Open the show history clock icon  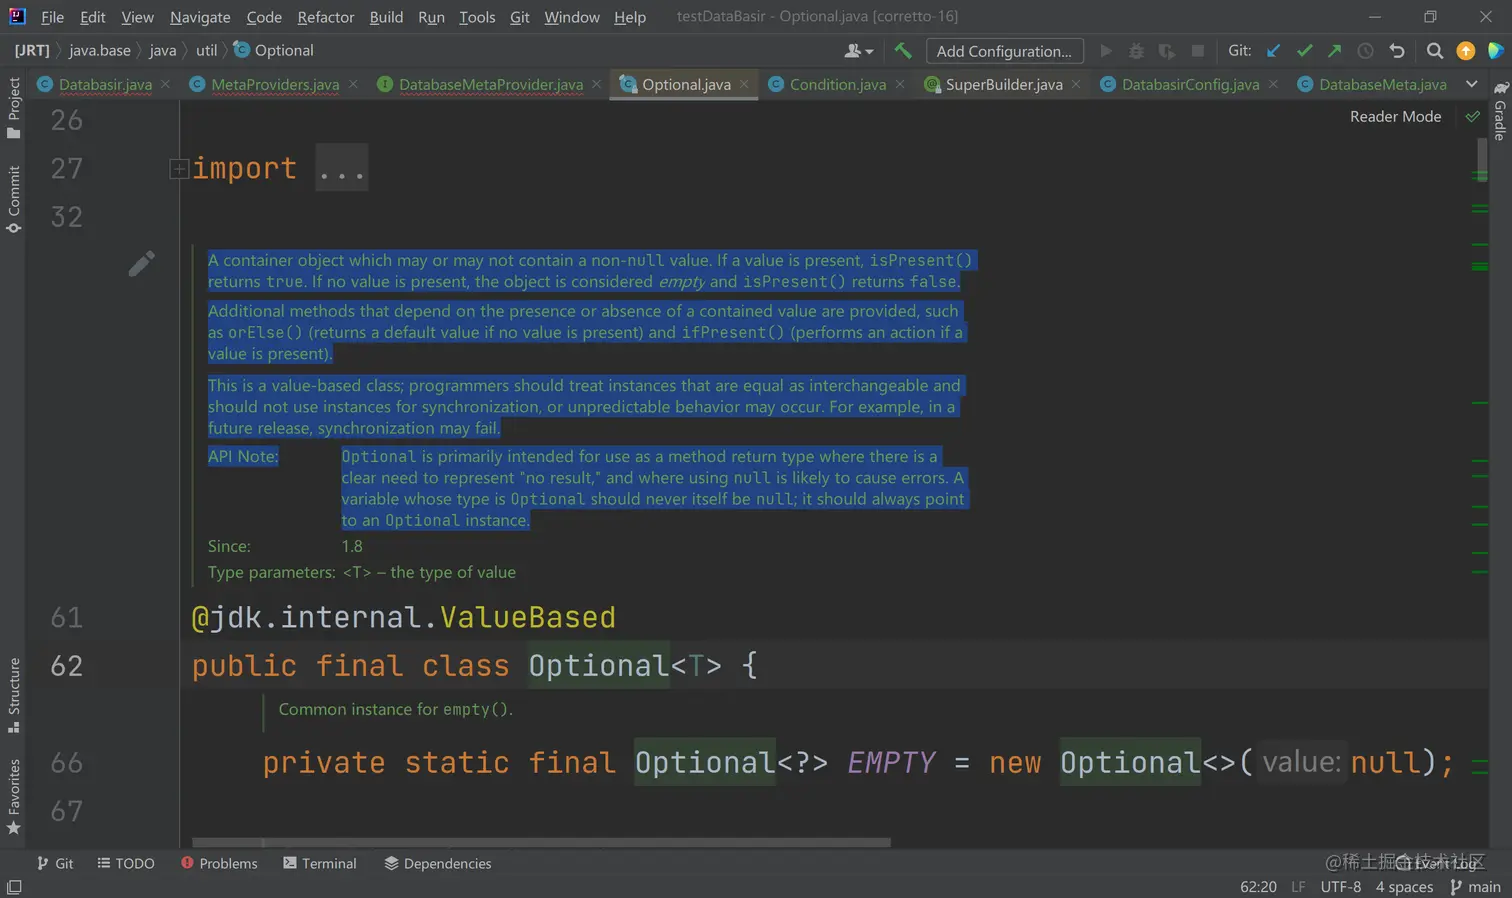coord(1365,51)
